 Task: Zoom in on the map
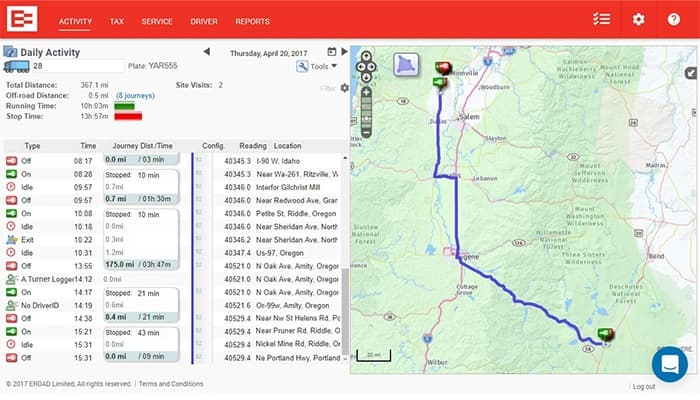pos(367,92)
